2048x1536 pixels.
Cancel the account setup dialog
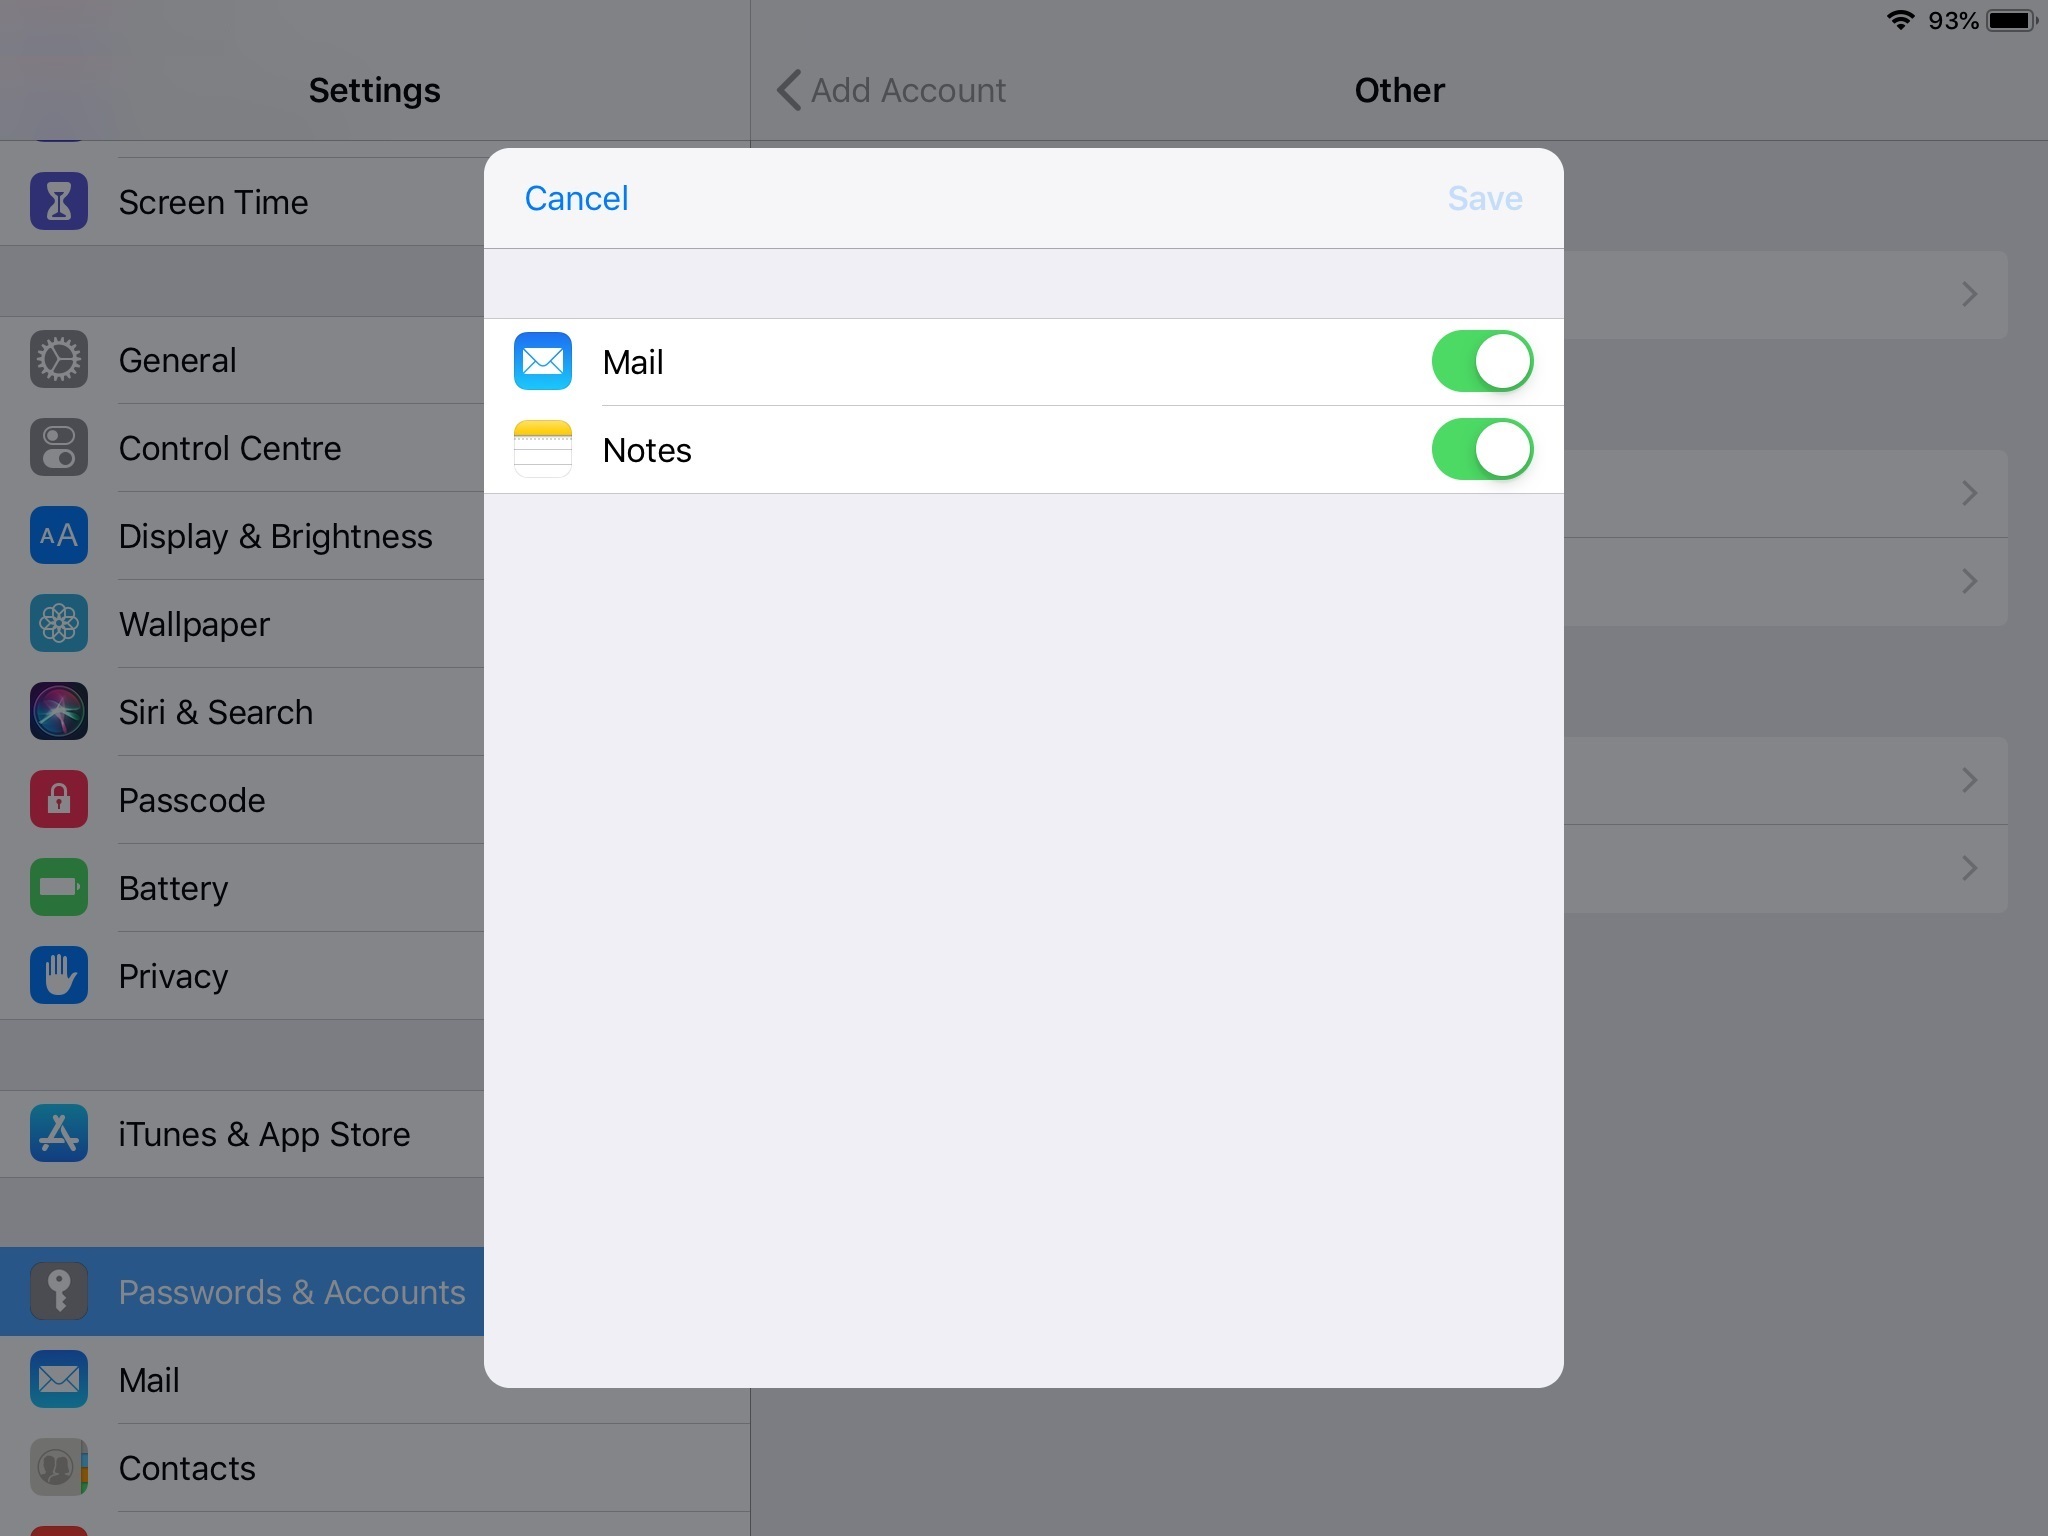pyautogui.click(x=577, y=198)
